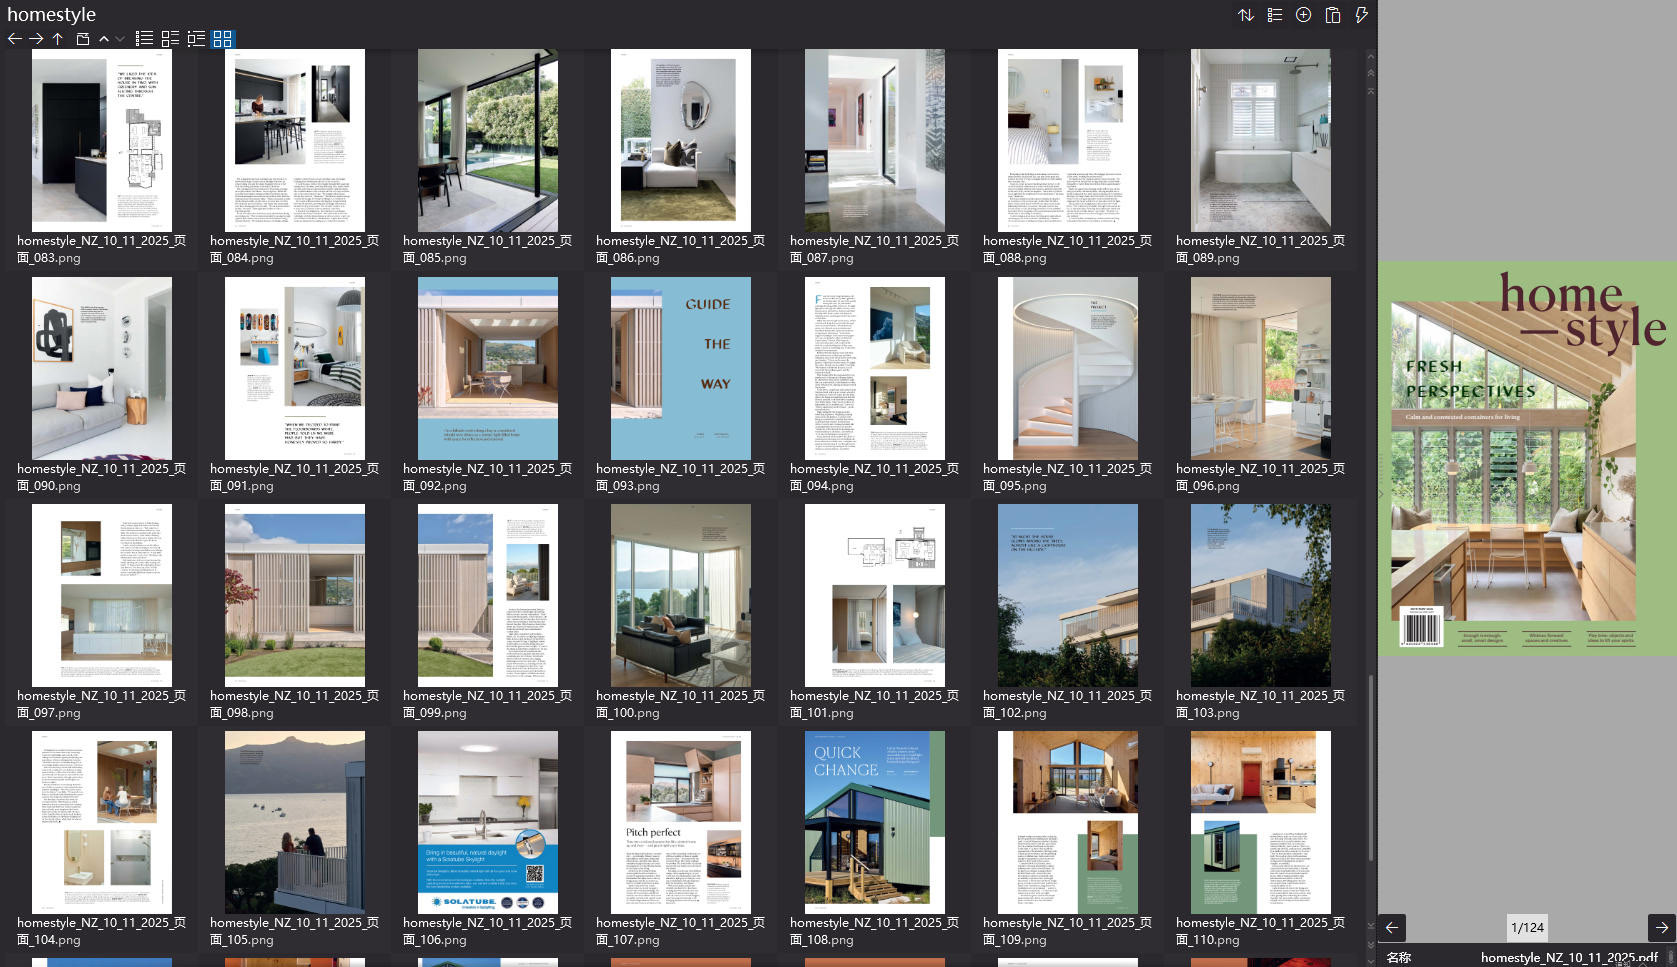1677x967 pixels.
Task: Click the clipboard paste icon
Action: click(1332, 15)
